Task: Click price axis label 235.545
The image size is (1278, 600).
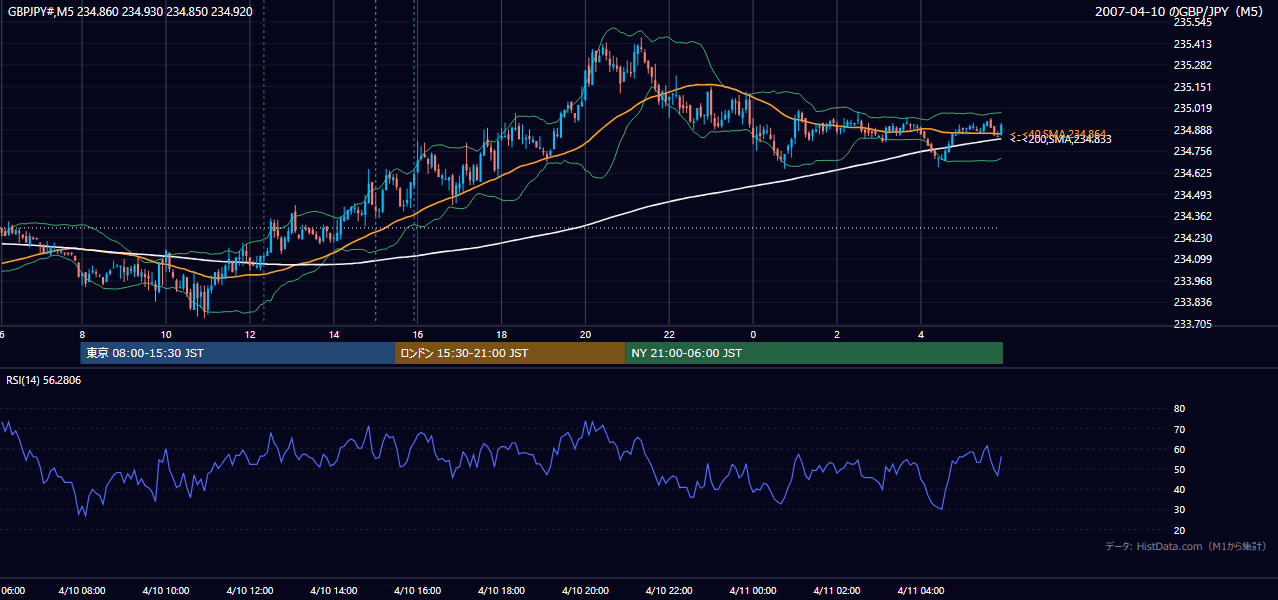Action: tap(1192, 22)
